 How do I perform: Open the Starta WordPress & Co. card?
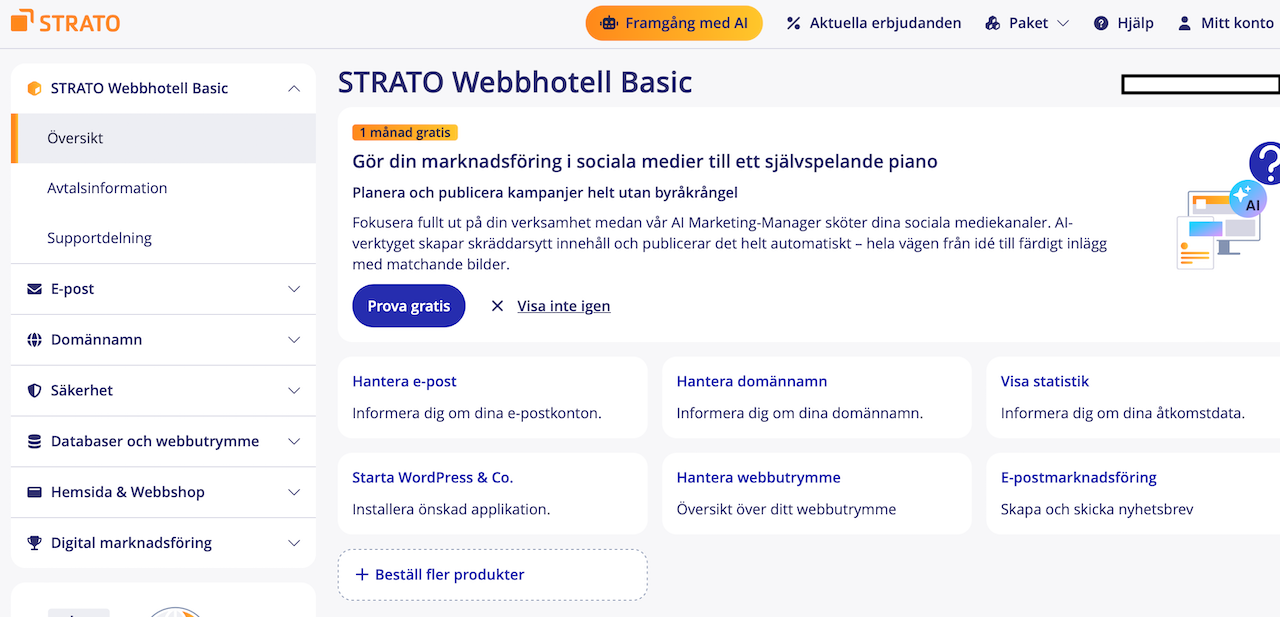(493, 493)
